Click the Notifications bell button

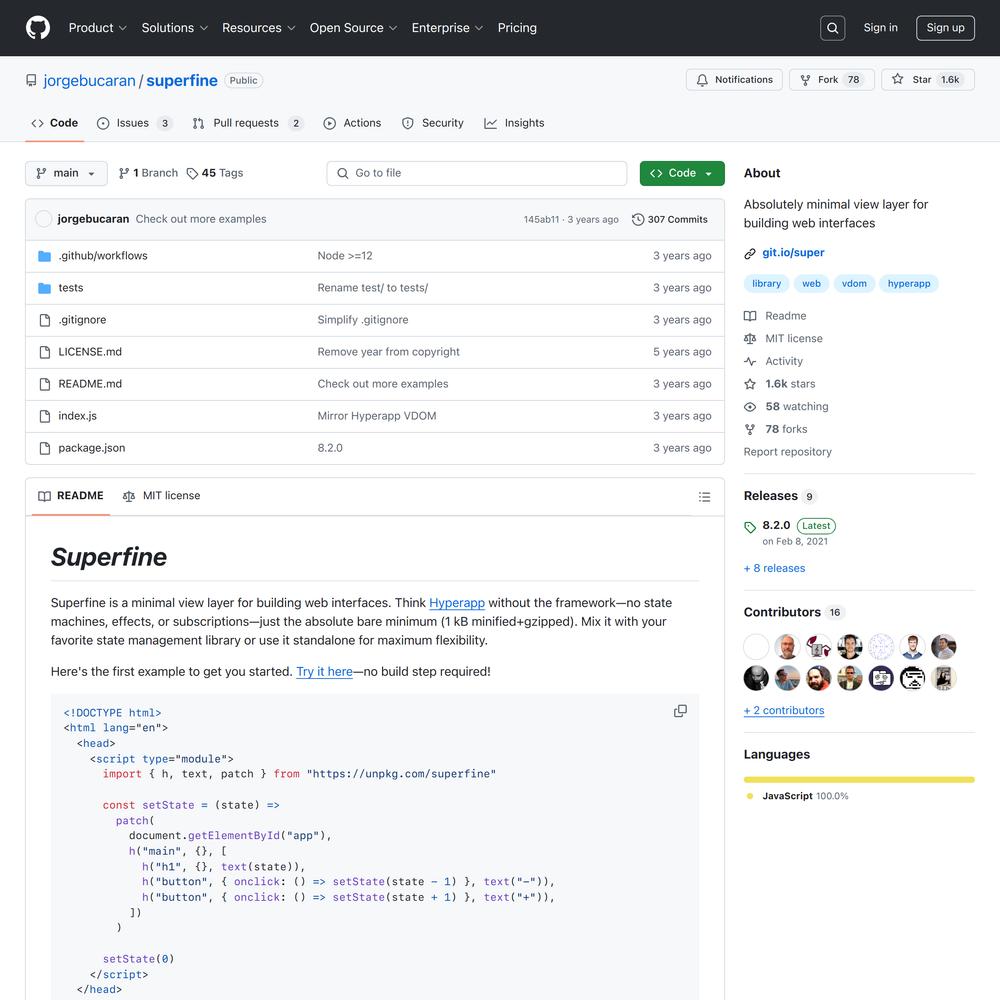point(735,80)
